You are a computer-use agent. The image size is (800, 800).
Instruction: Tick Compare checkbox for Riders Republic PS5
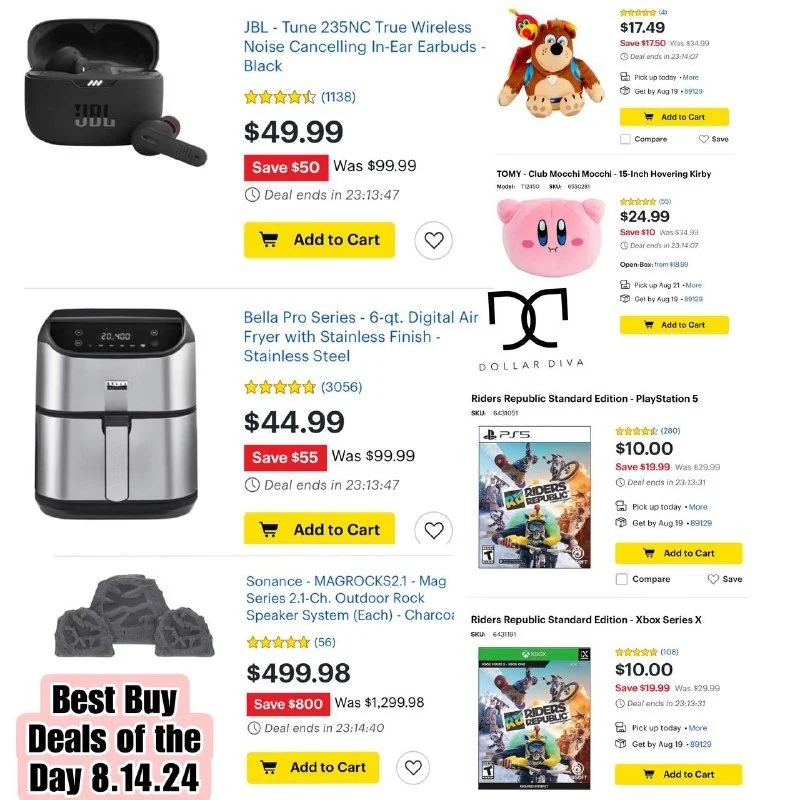coord(621,579)
